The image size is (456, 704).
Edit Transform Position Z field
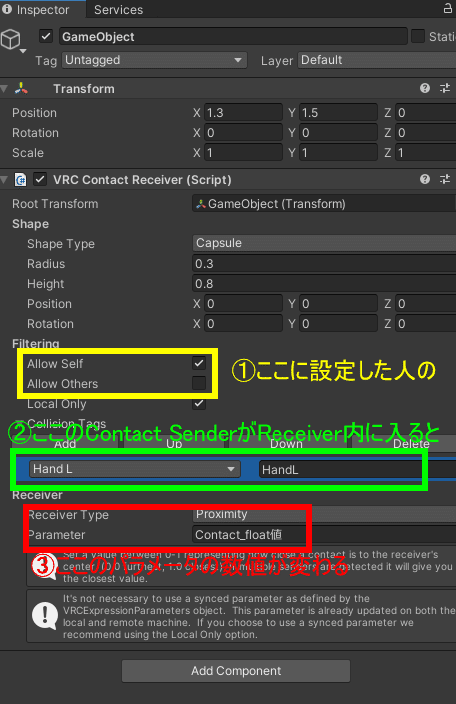(x=425, y=113)
